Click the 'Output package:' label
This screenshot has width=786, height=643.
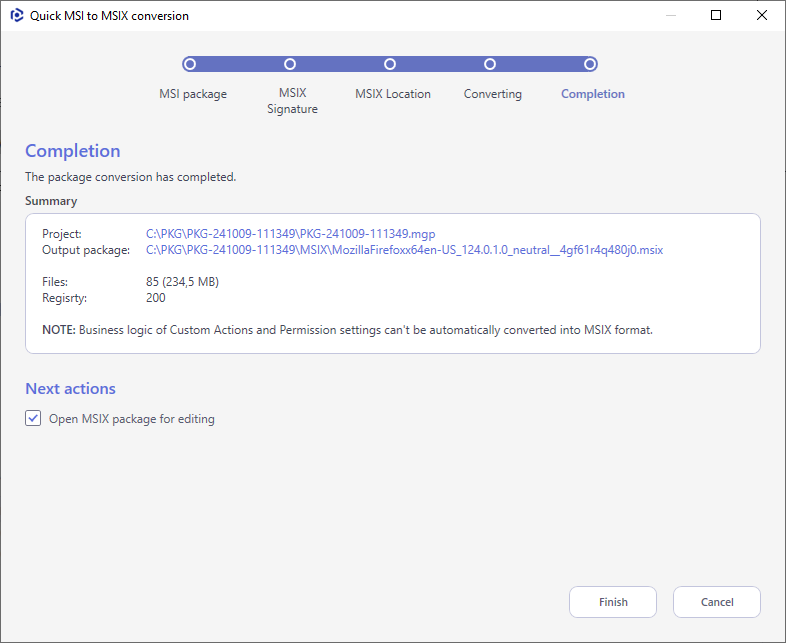click(x=86, y=250)
